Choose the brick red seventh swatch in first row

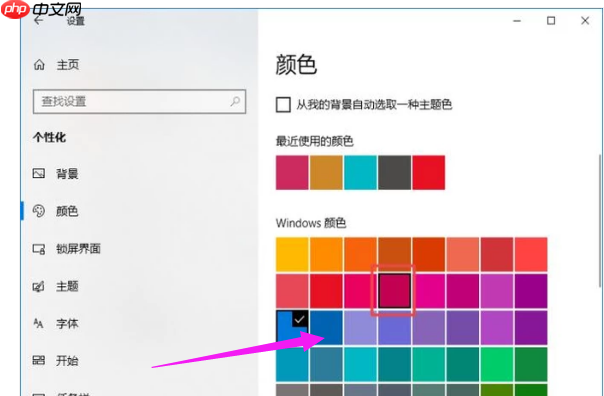coord(497,255)
